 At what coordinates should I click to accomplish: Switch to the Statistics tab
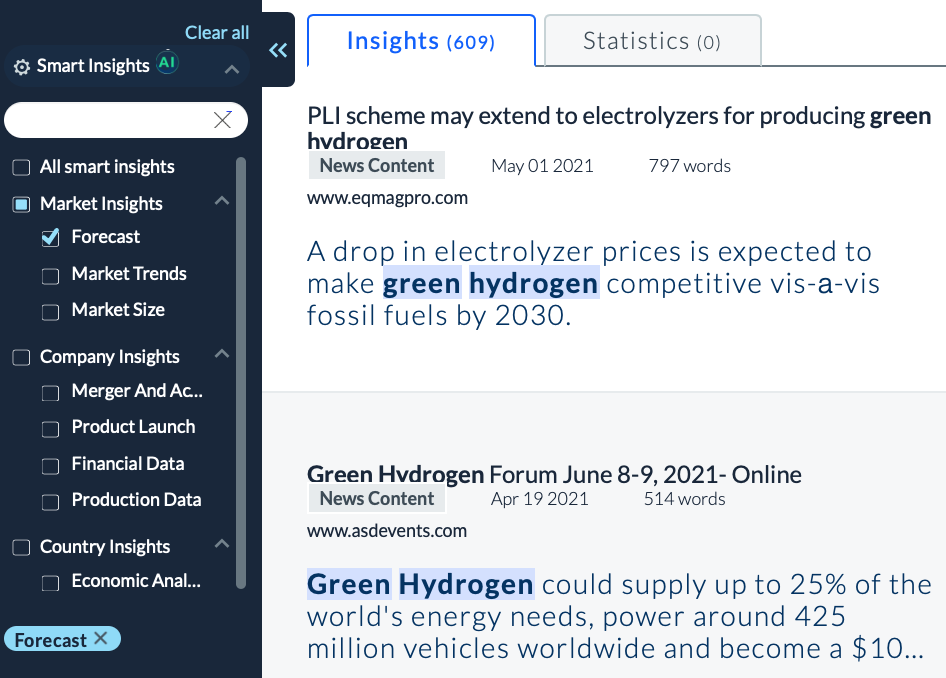click(x=651, y=41)
